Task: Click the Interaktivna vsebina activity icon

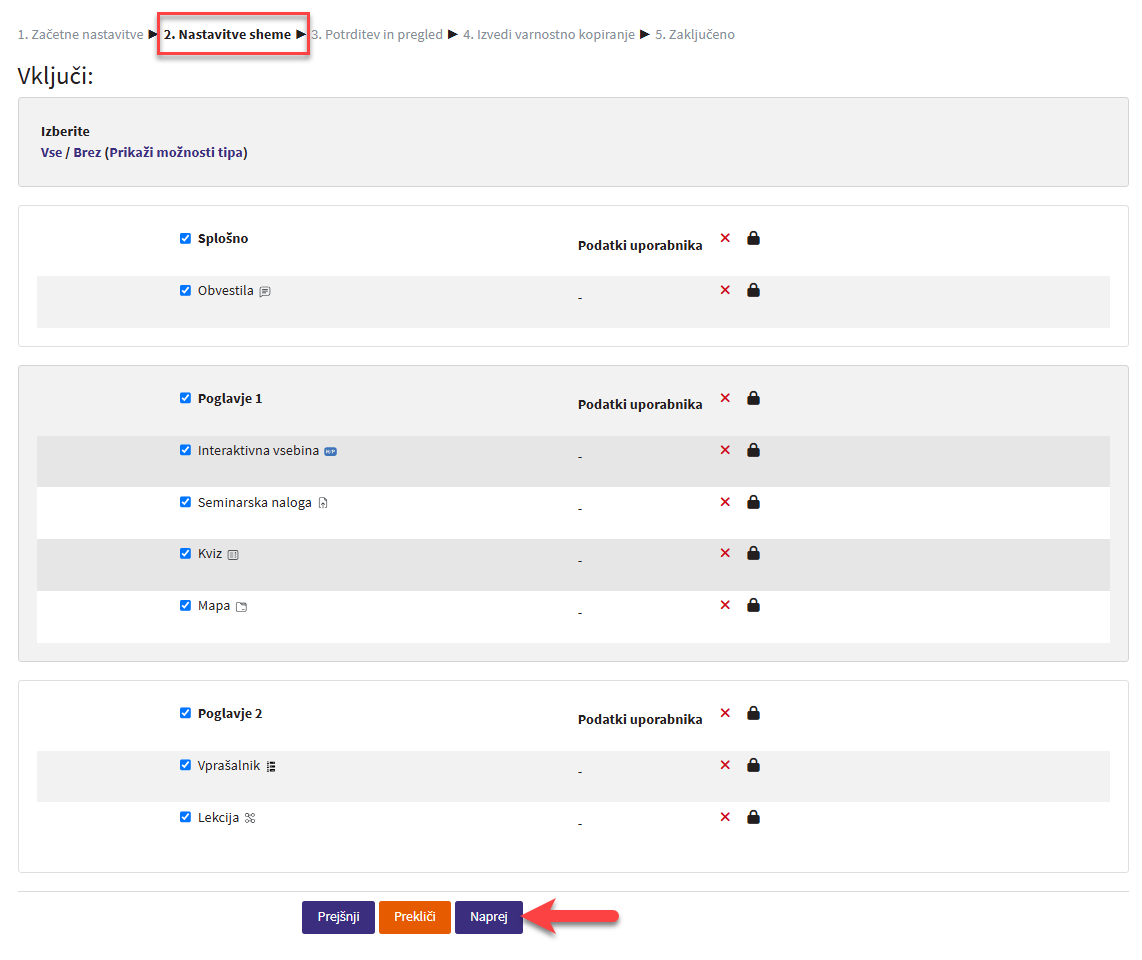Action: [331, 451]
